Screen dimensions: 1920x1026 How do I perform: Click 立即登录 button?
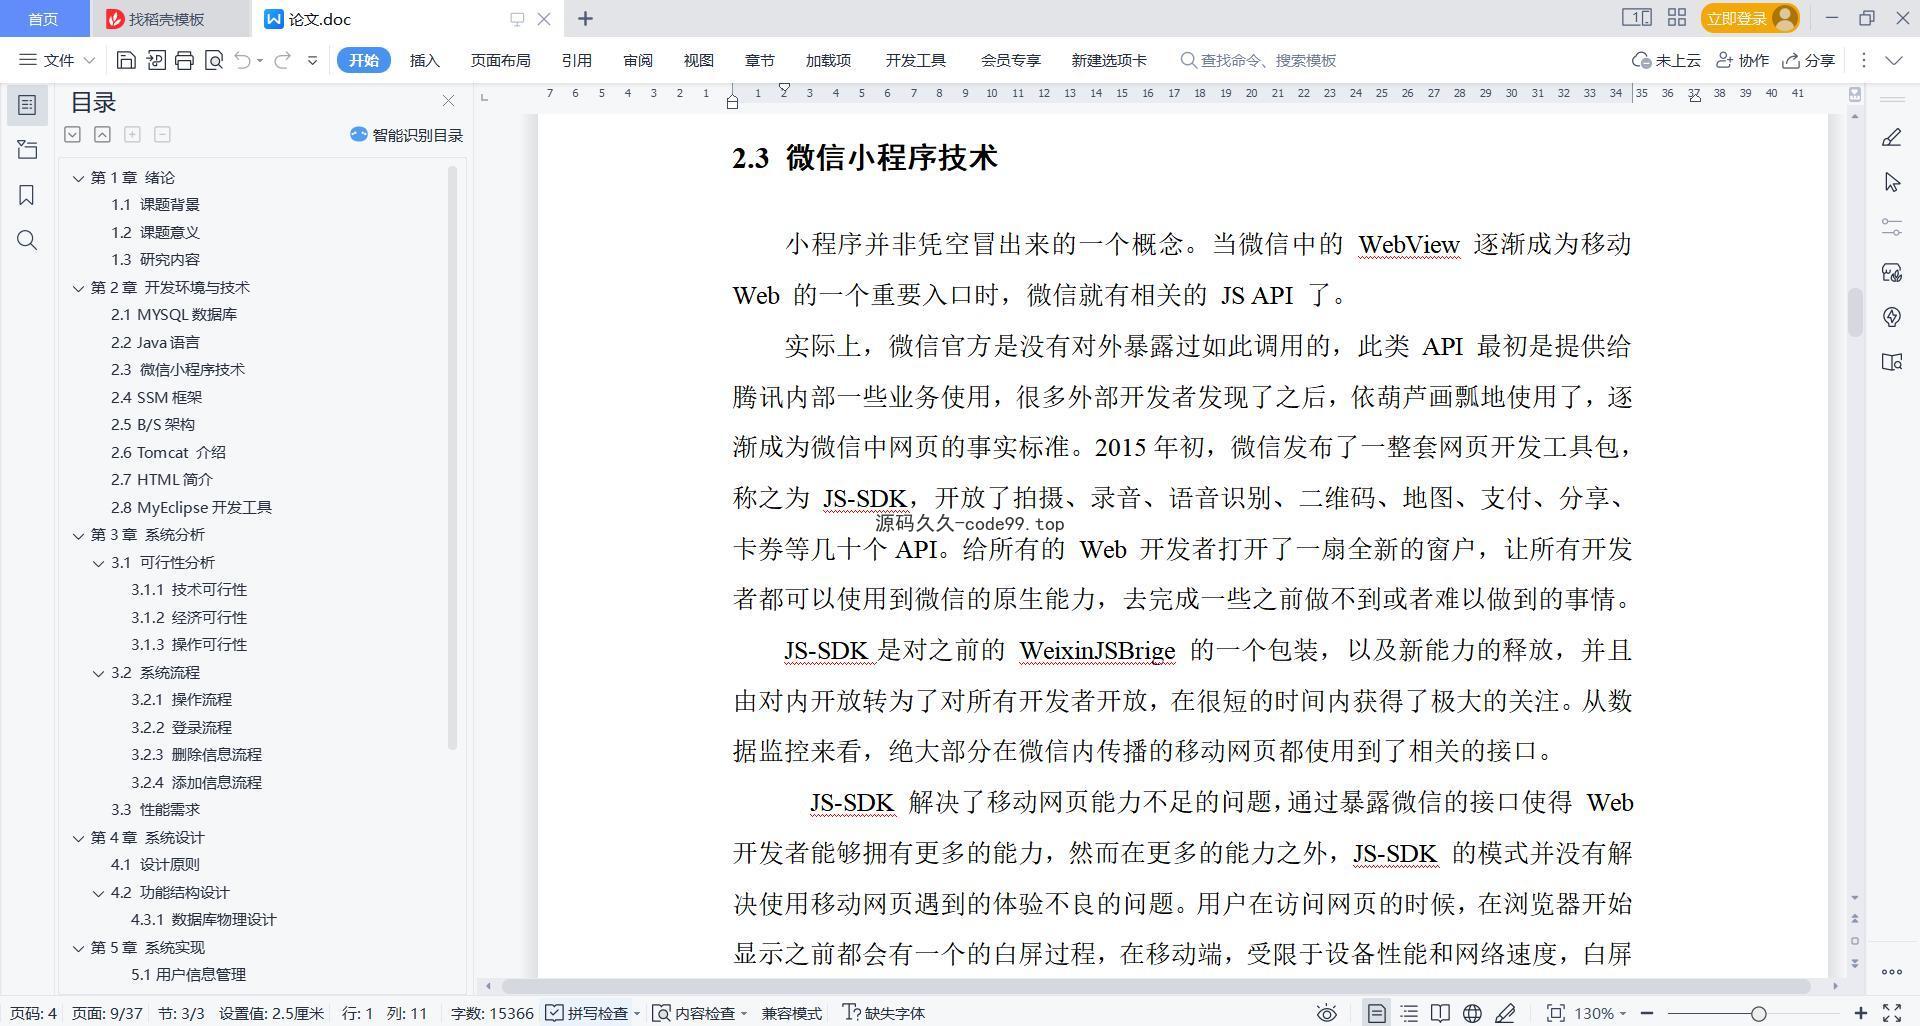point(1749,18)
